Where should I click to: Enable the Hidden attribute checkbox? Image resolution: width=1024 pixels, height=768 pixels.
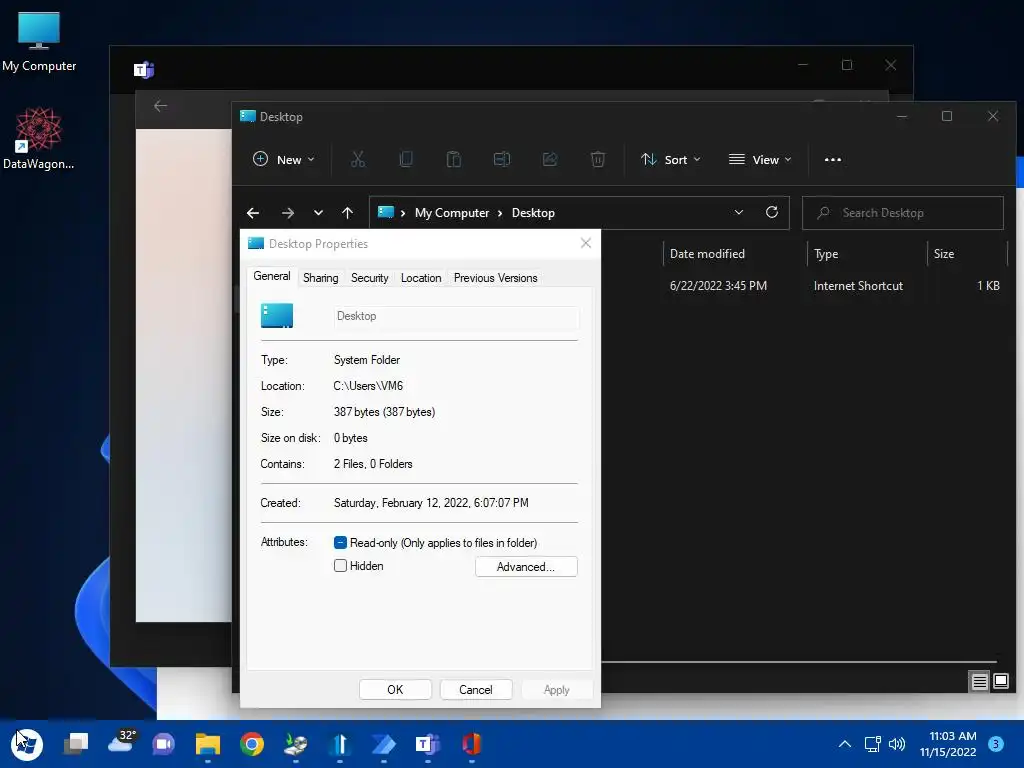pyautogui.click(x=340, y=566)
